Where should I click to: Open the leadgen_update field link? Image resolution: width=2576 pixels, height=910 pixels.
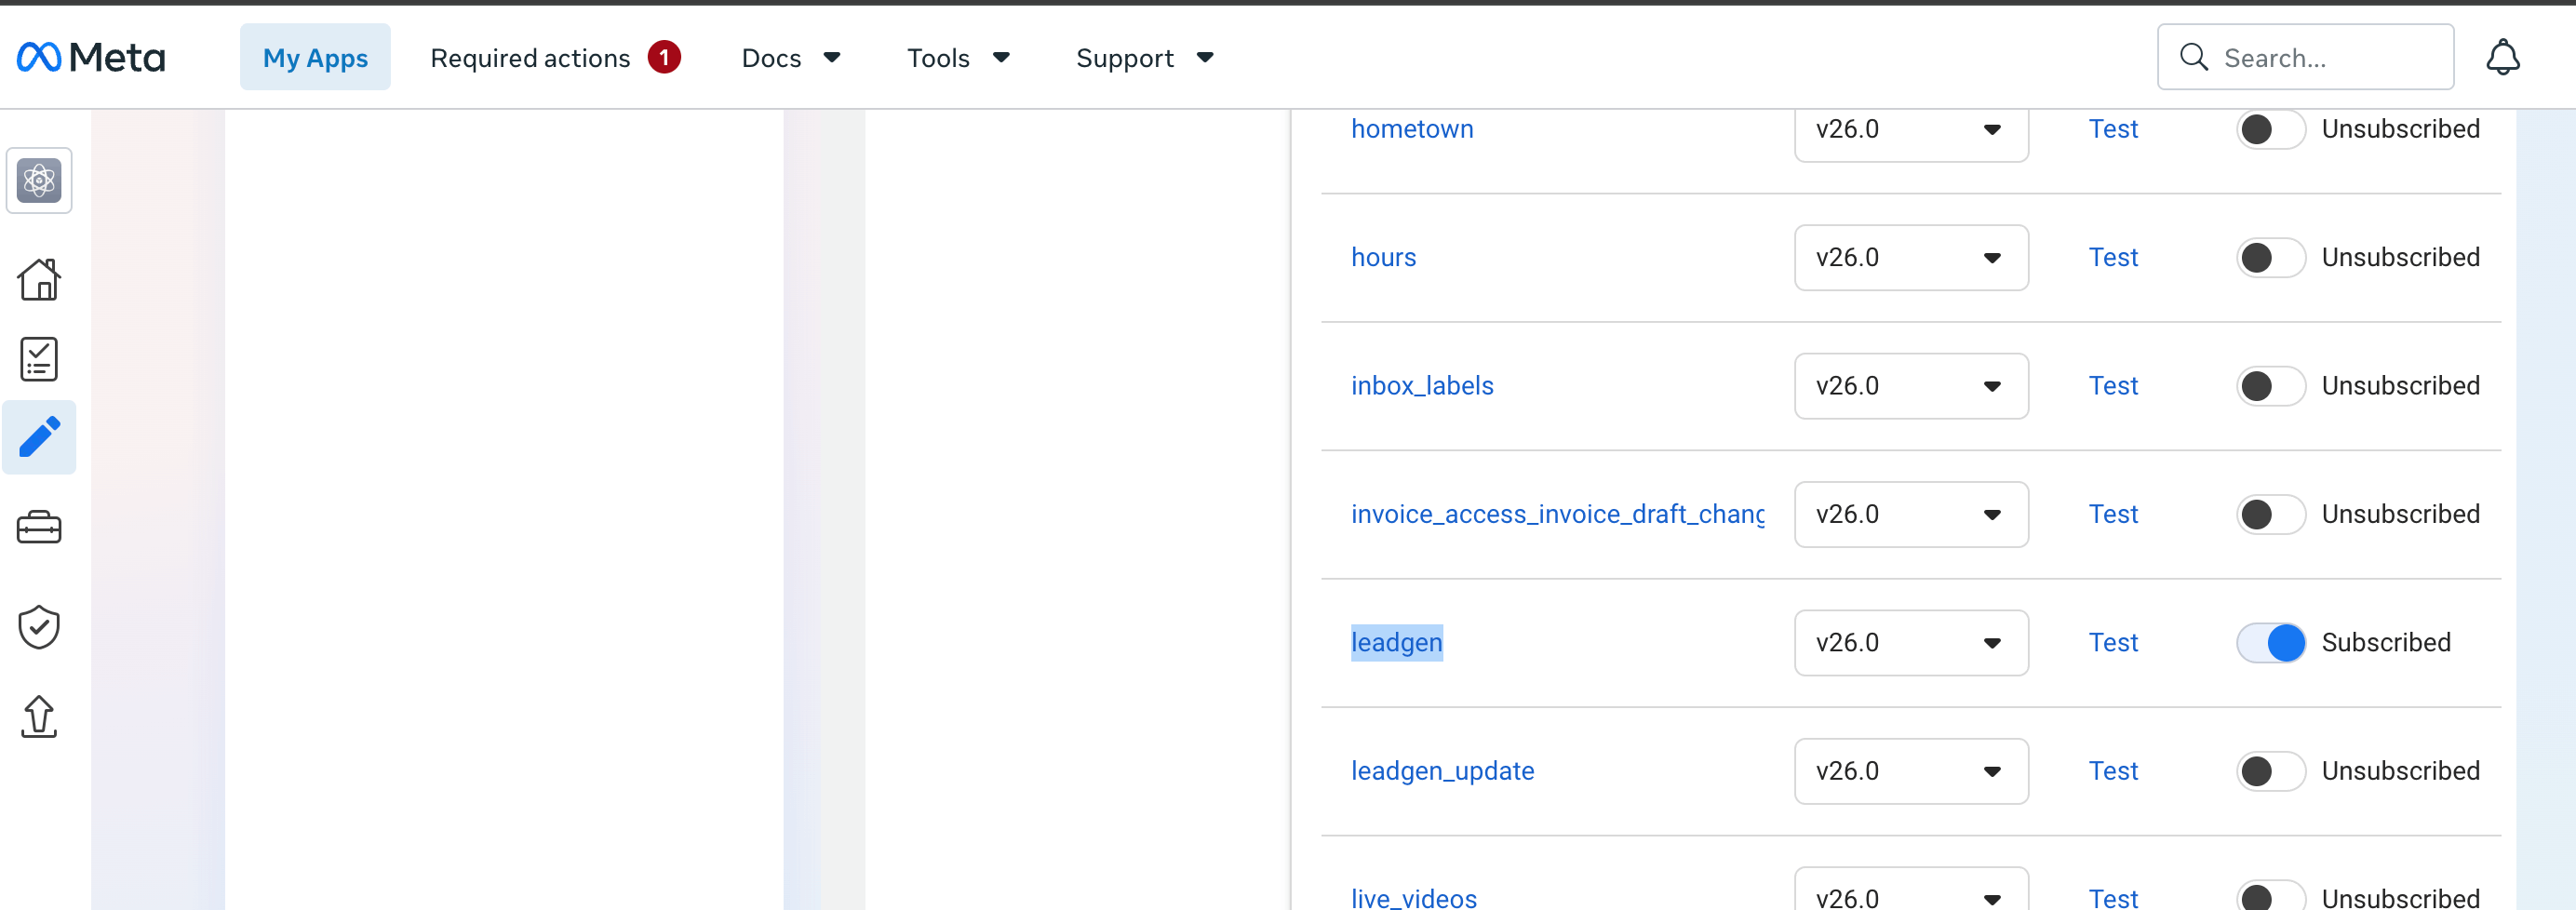tap(1442, 770)
